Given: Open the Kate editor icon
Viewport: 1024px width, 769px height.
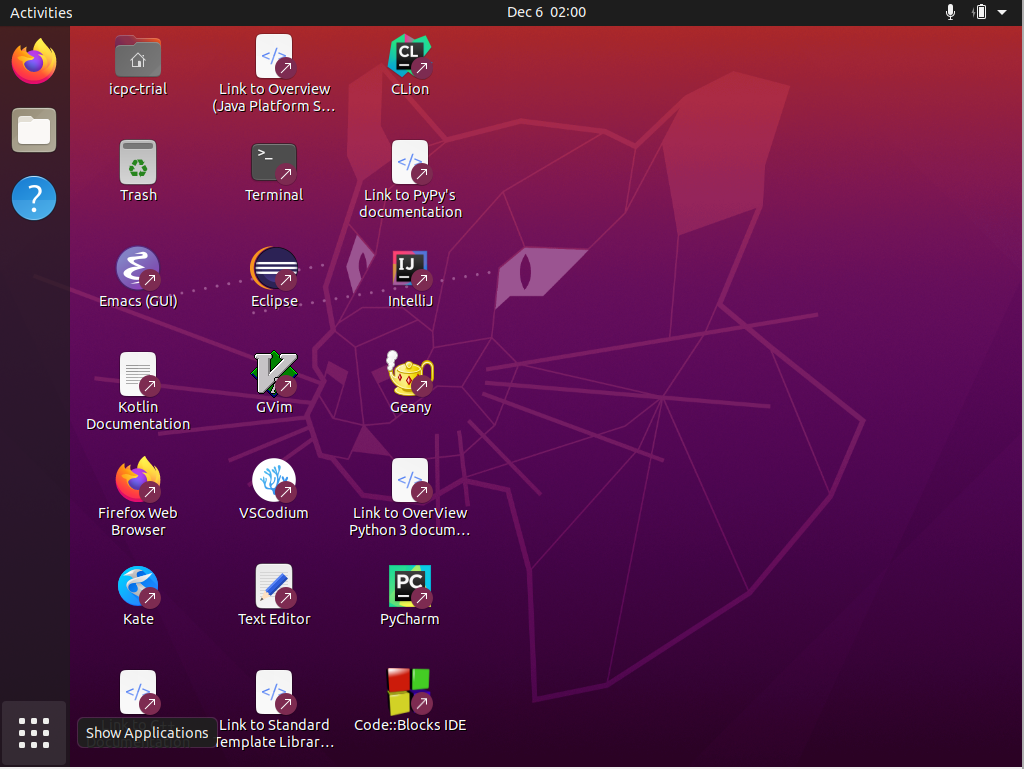Looking at the screenshot, I should click(138, 586).
